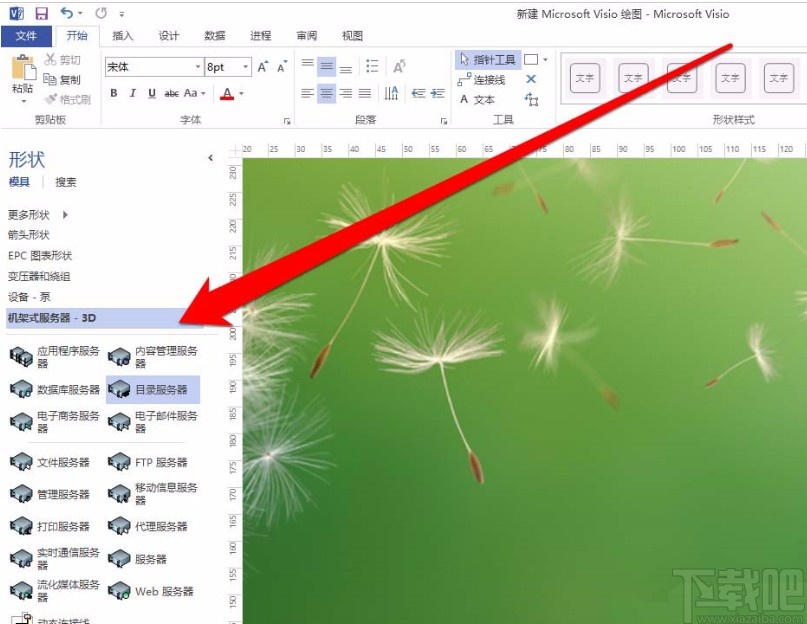807x624 pixels.
Task: Switch to the 设计 ribbon tab
Action: click(x=168, y=35)
